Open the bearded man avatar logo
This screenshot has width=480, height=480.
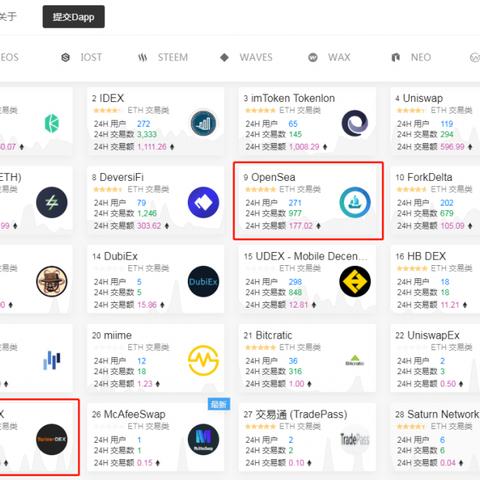tap(52, 281)
